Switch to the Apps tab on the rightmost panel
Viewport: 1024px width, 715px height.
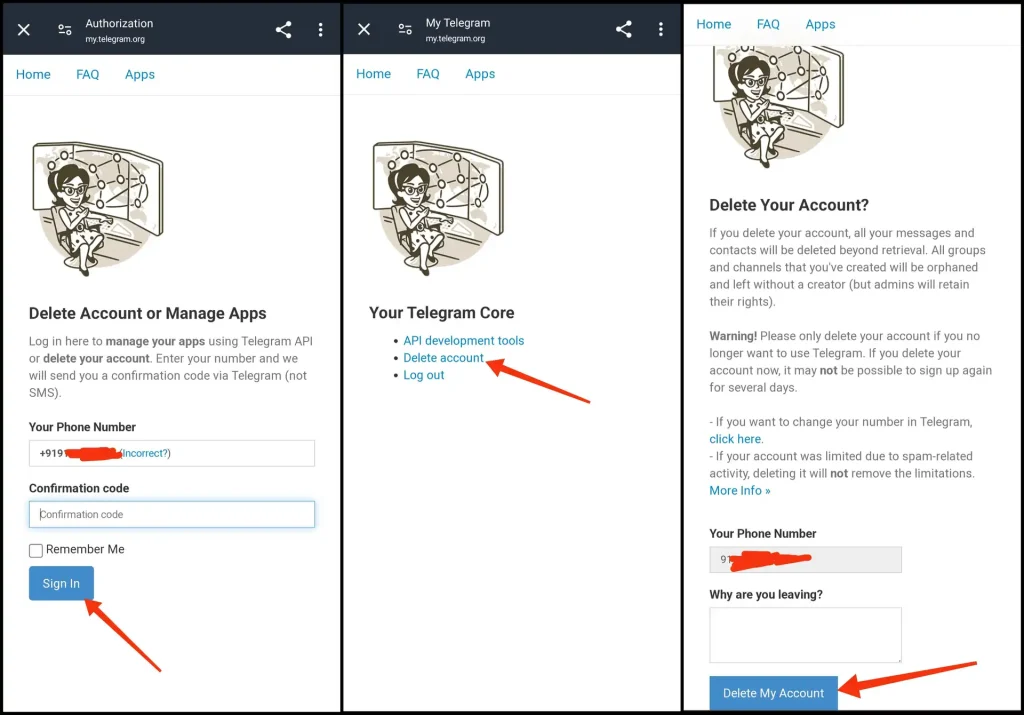tap(820, 24)
